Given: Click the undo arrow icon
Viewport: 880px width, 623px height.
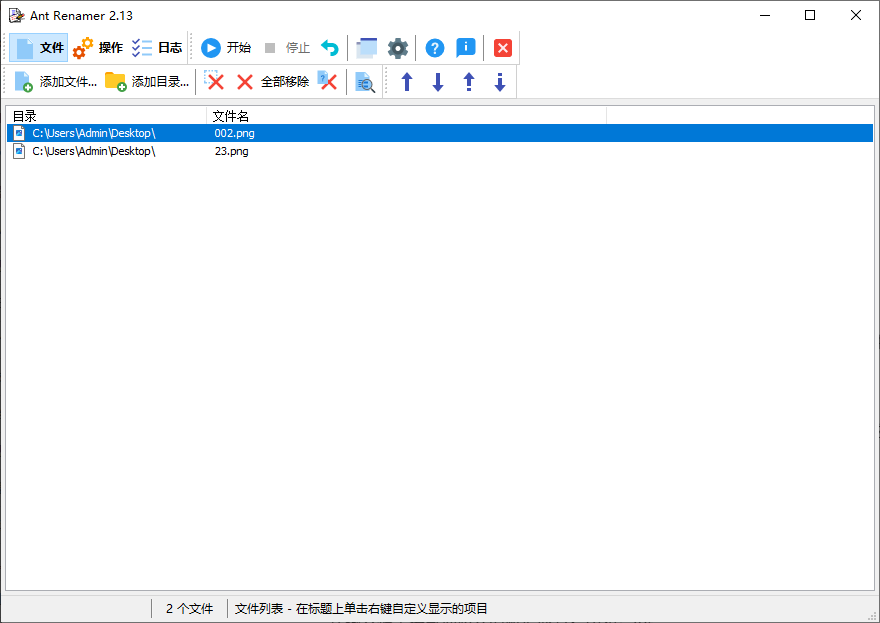Looking at the screenshot, I should coord(329,47).
